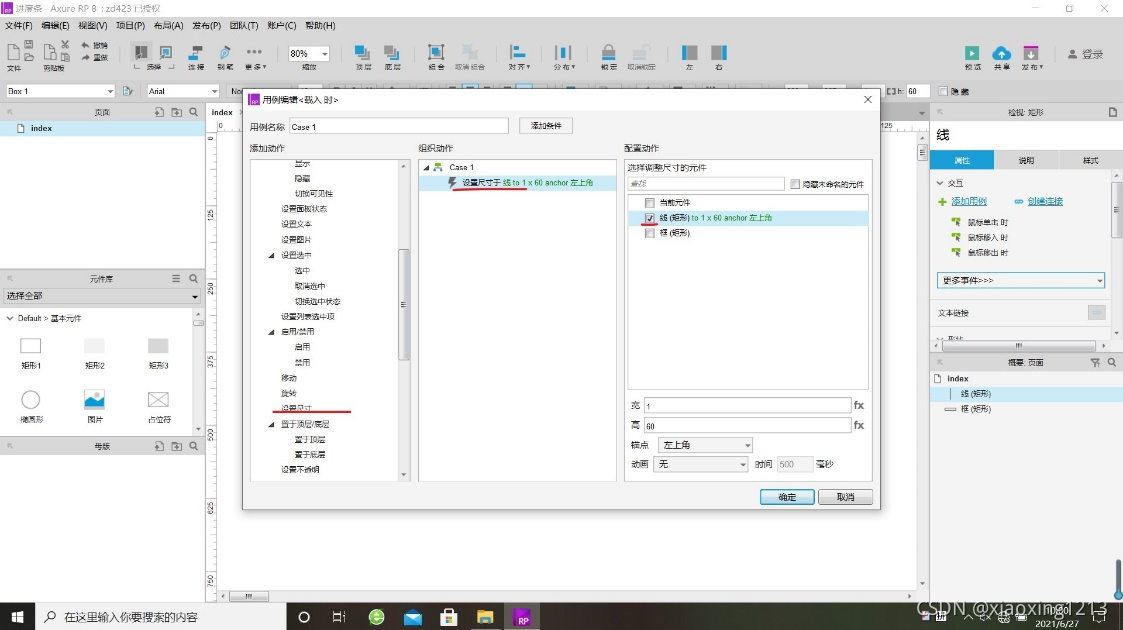Toggle the 隐藏 checkbox in toolbar
Viewport: 1123px width, 630px height.
[943, 91]
